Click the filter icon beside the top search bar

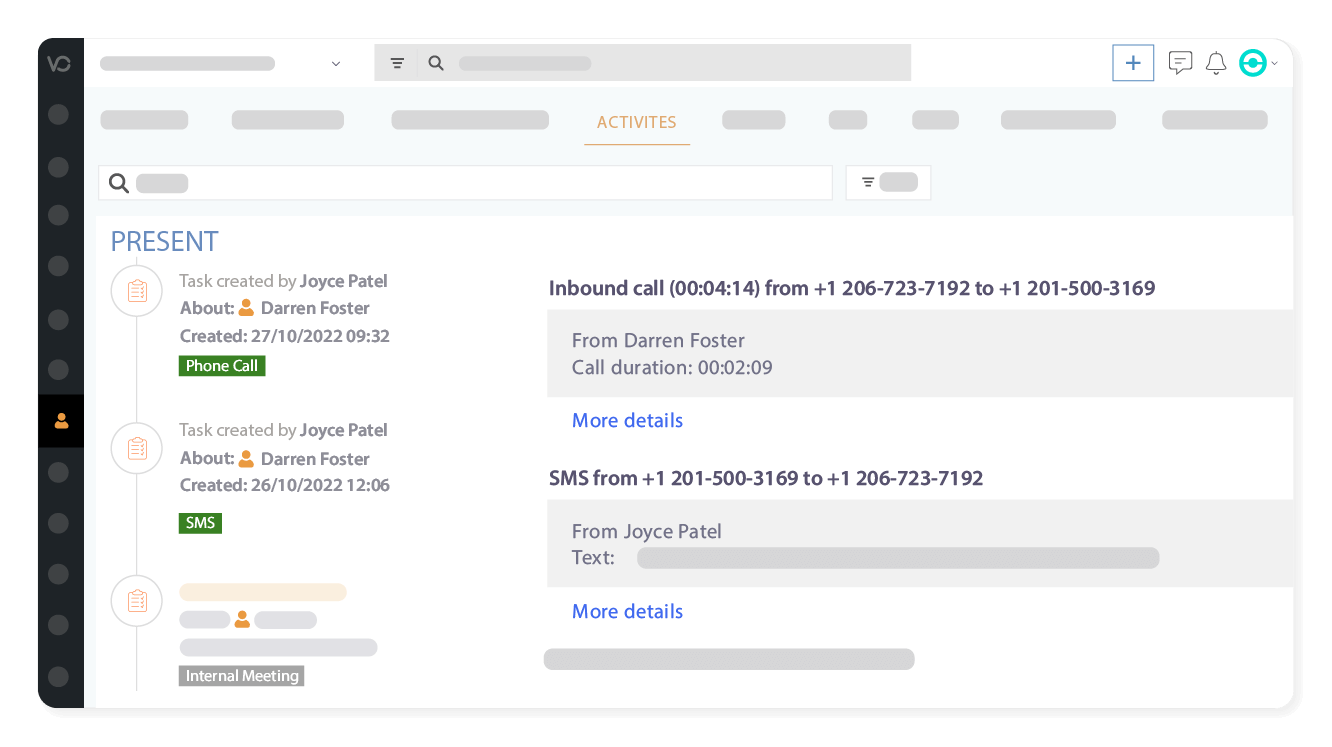pos(397,62)
